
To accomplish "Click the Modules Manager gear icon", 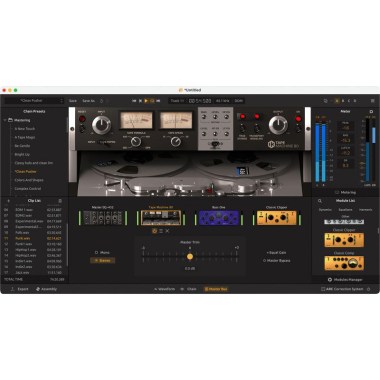I will point(330,280).
